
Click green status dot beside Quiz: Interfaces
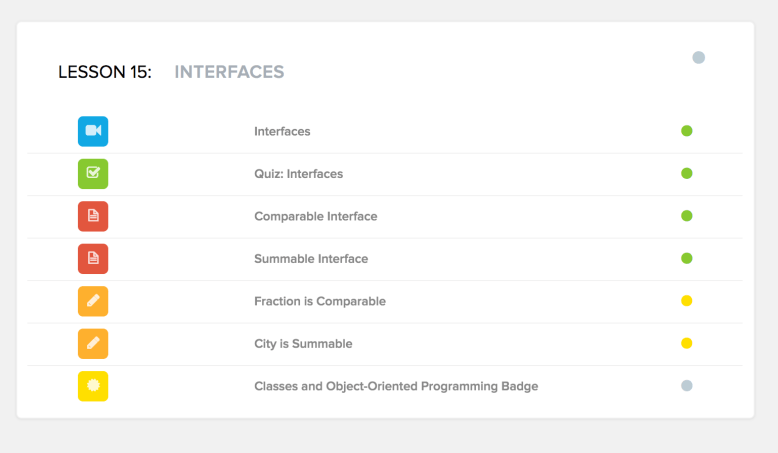click(687, 173)
